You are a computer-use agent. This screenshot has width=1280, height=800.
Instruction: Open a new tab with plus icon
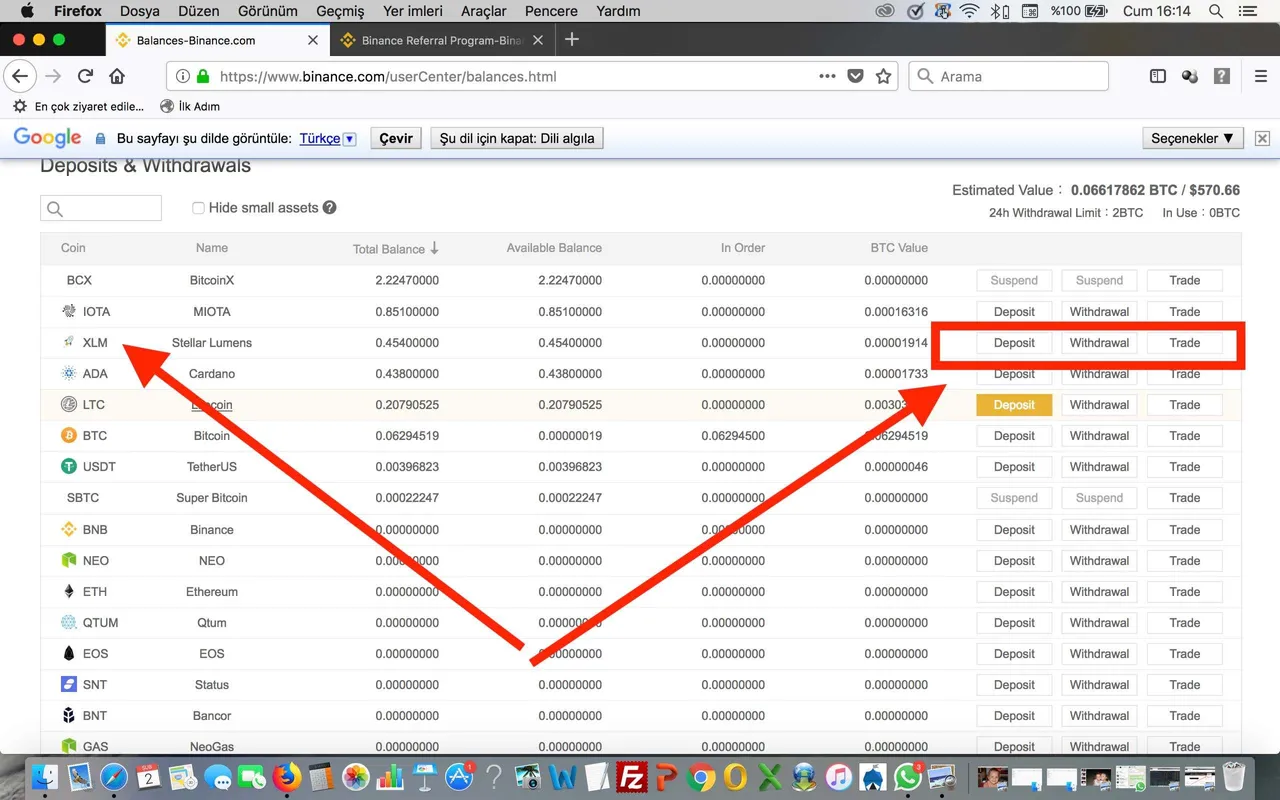572,40
